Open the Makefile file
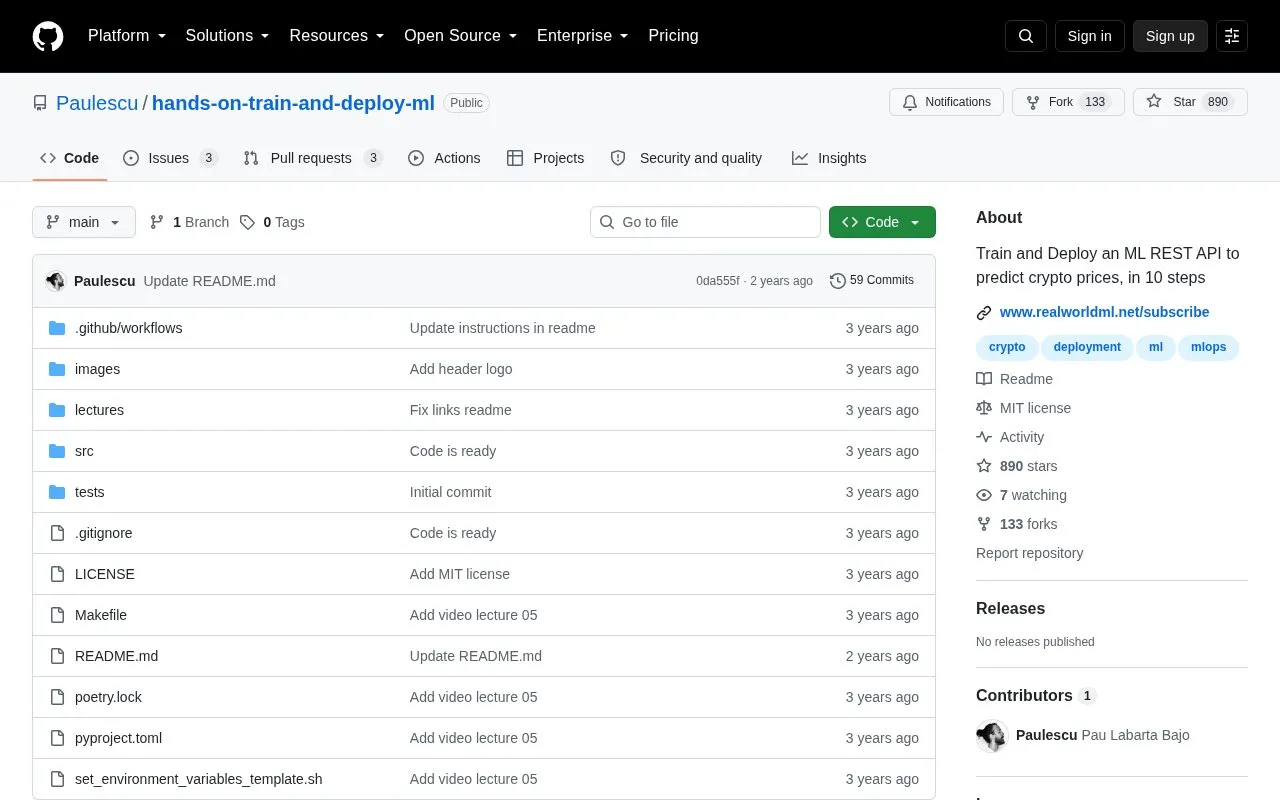1280x800 pixels. tap(101, 615)
